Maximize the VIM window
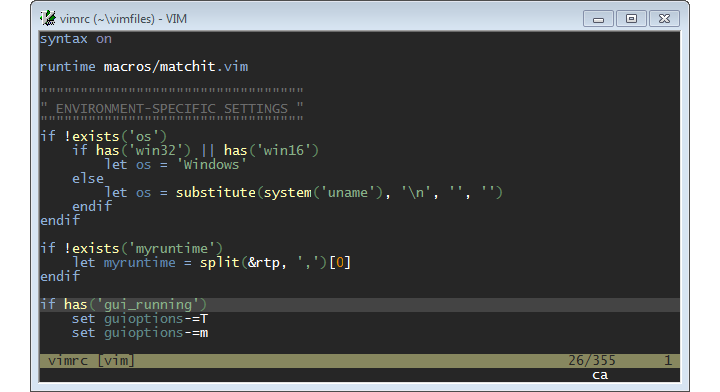The width and height of the screenshot is (720, 392). pyautogui.click(x=631, y=19)
